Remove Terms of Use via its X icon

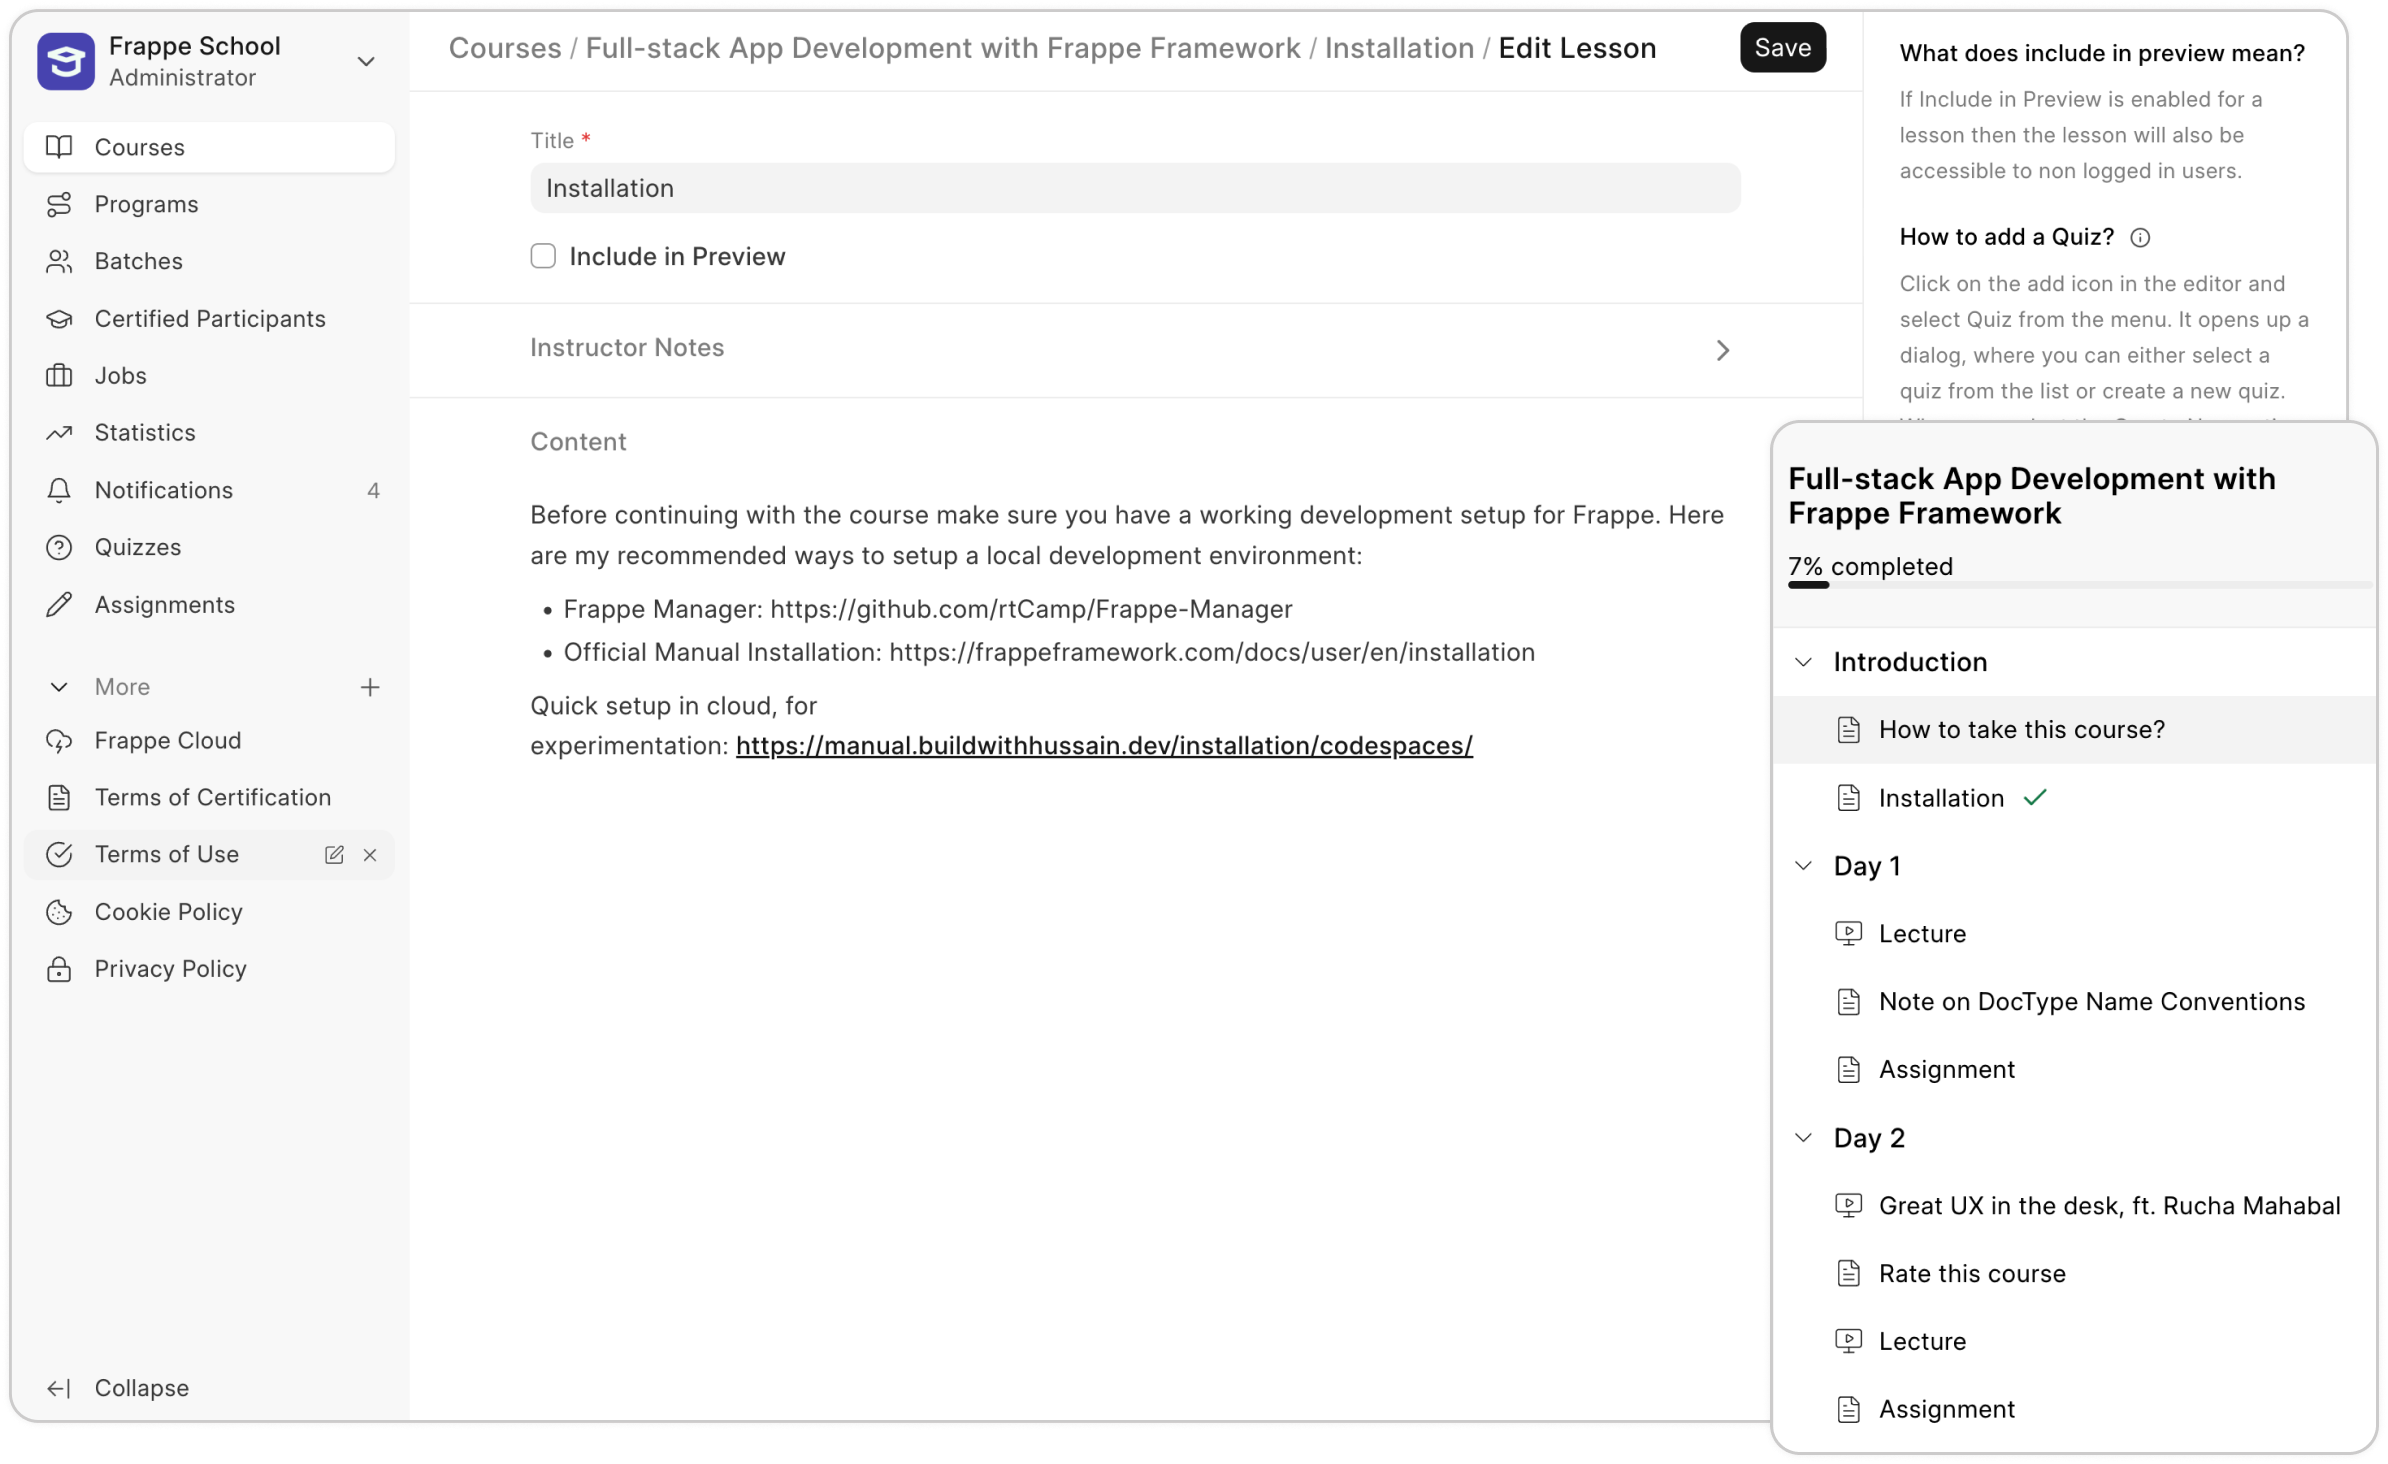(370, 855)
